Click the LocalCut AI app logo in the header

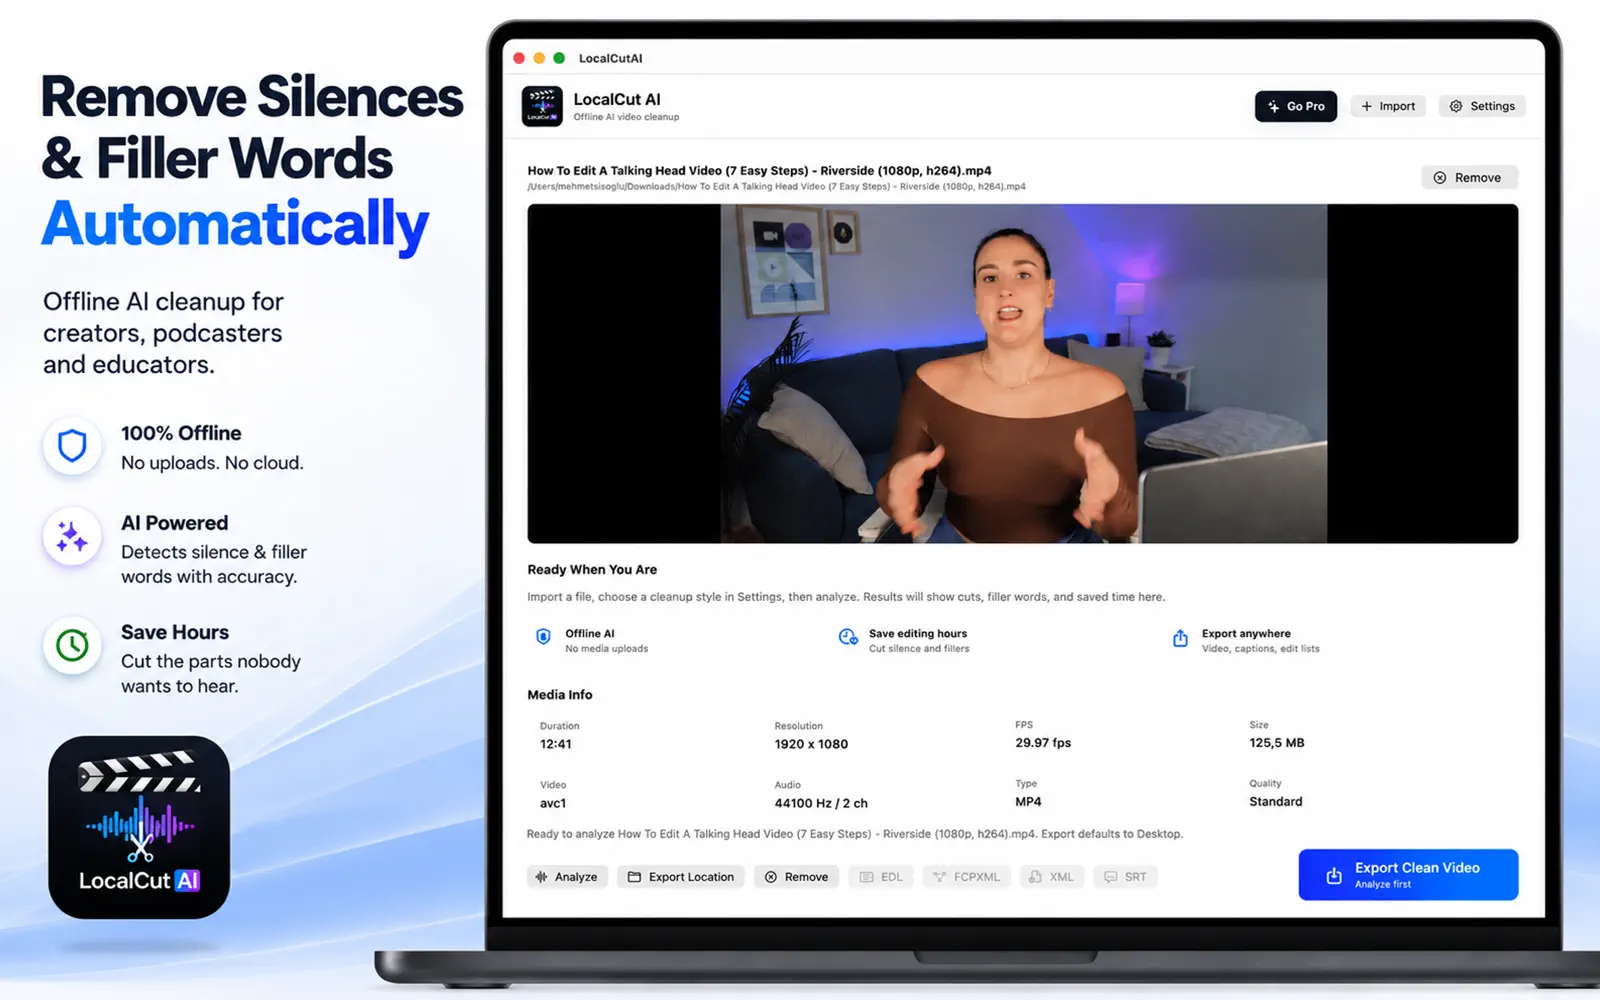click(x=542, y=106)
